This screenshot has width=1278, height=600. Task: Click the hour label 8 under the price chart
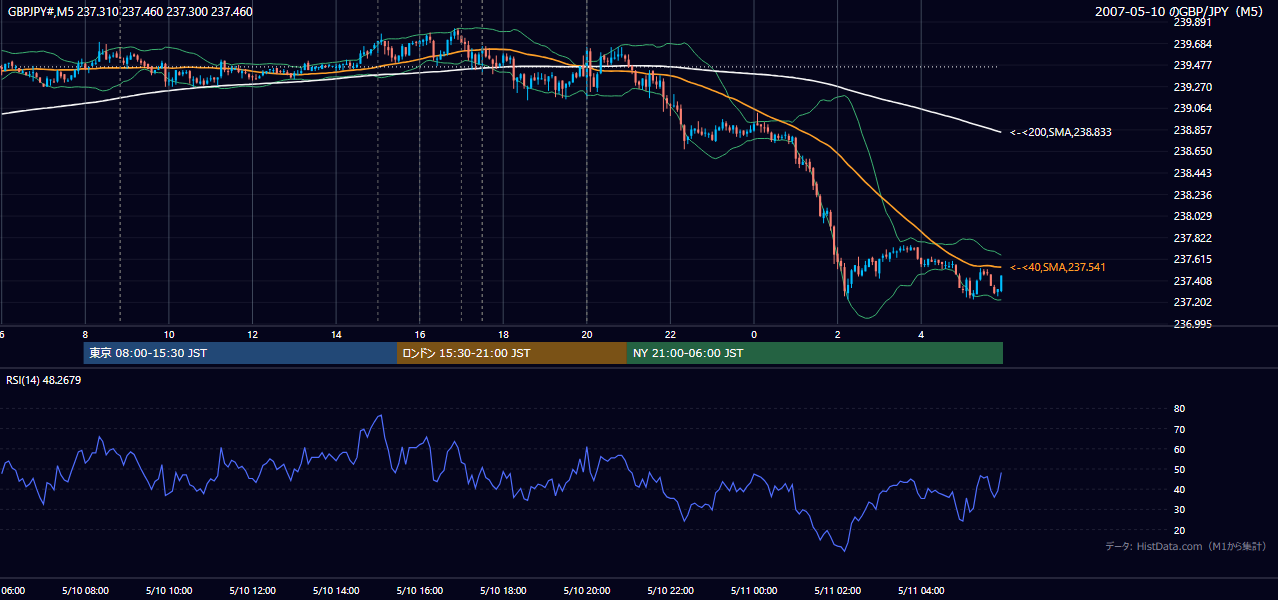pos(85,335)
